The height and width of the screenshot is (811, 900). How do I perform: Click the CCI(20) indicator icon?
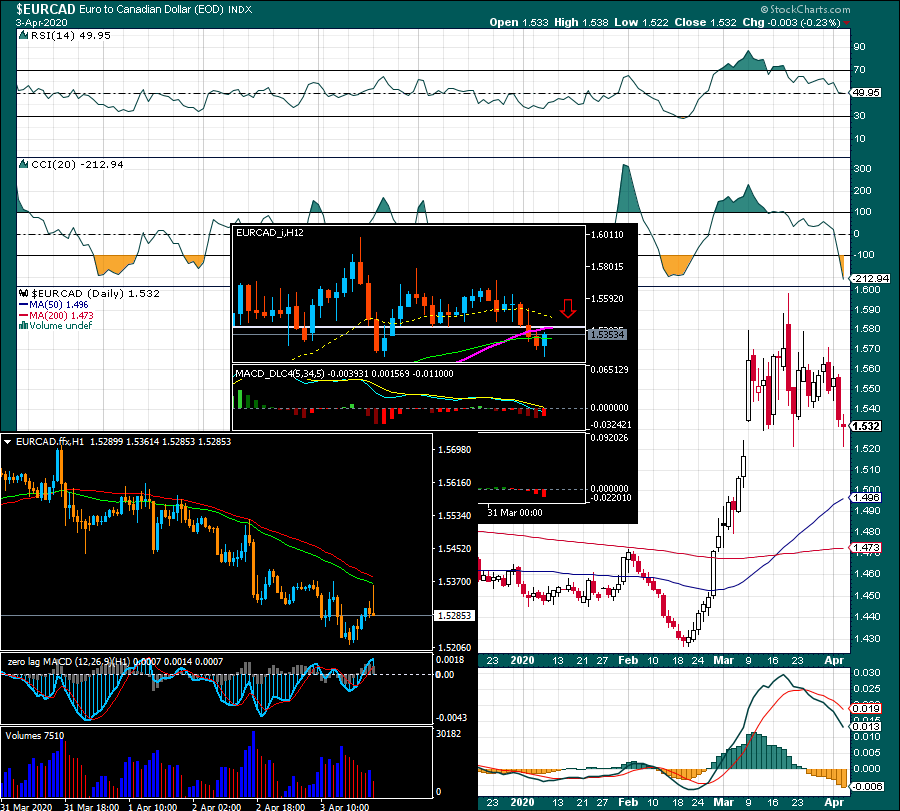pos(24,164)
